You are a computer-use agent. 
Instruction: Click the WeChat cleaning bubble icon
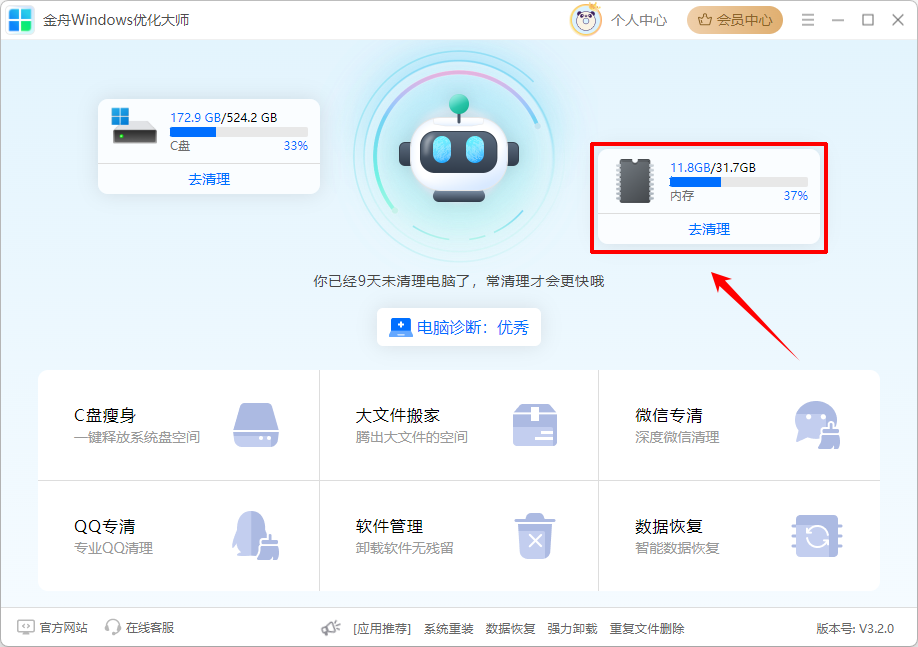(817, 425)
